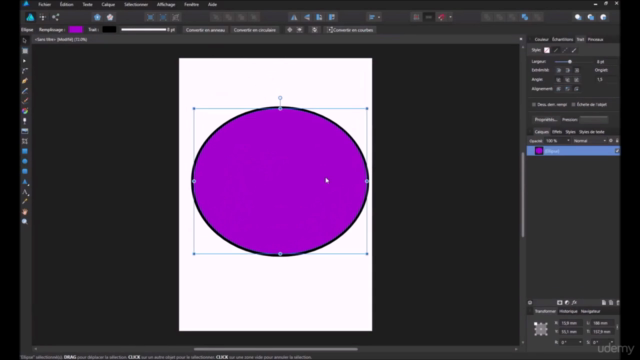This screenshot has height=360, width=640.
Task: Switch to the Export persona
Action: [x=56, y=17]
